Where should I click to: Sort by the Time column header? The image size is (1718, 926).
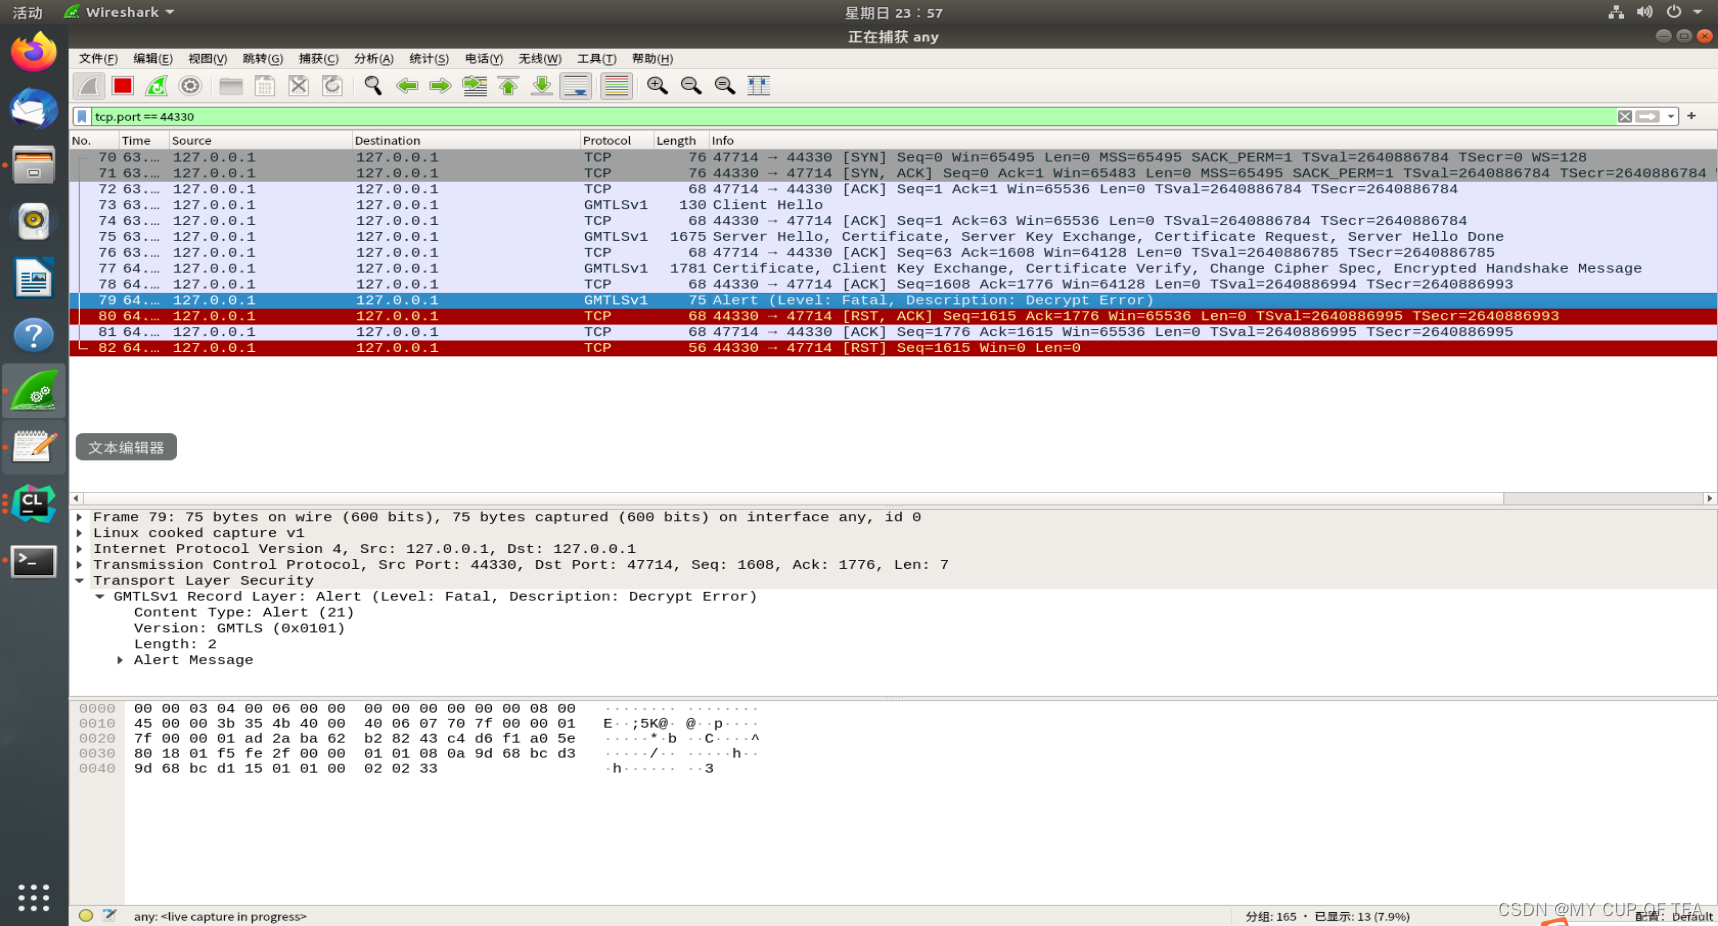[143, 141]
